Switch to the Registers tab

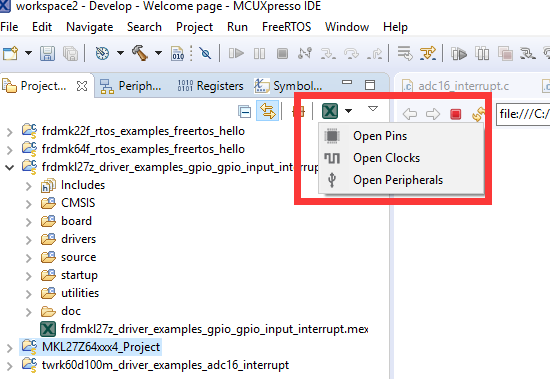[x=210, y=86]
